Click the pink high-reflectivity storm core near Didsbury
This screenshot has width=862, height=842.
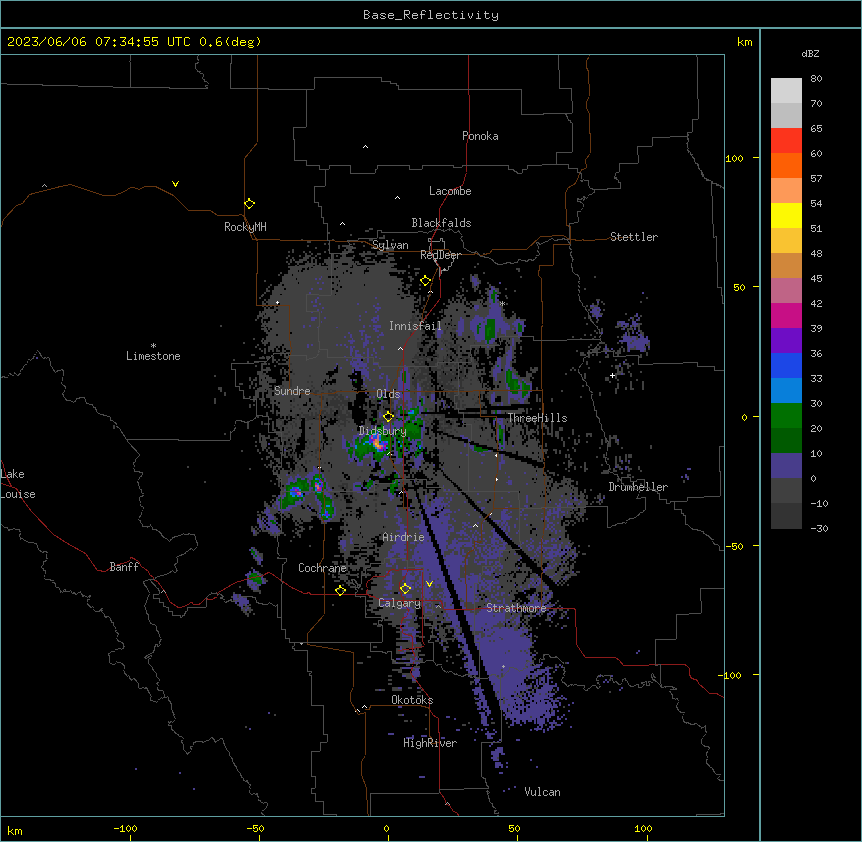point(378,443)
